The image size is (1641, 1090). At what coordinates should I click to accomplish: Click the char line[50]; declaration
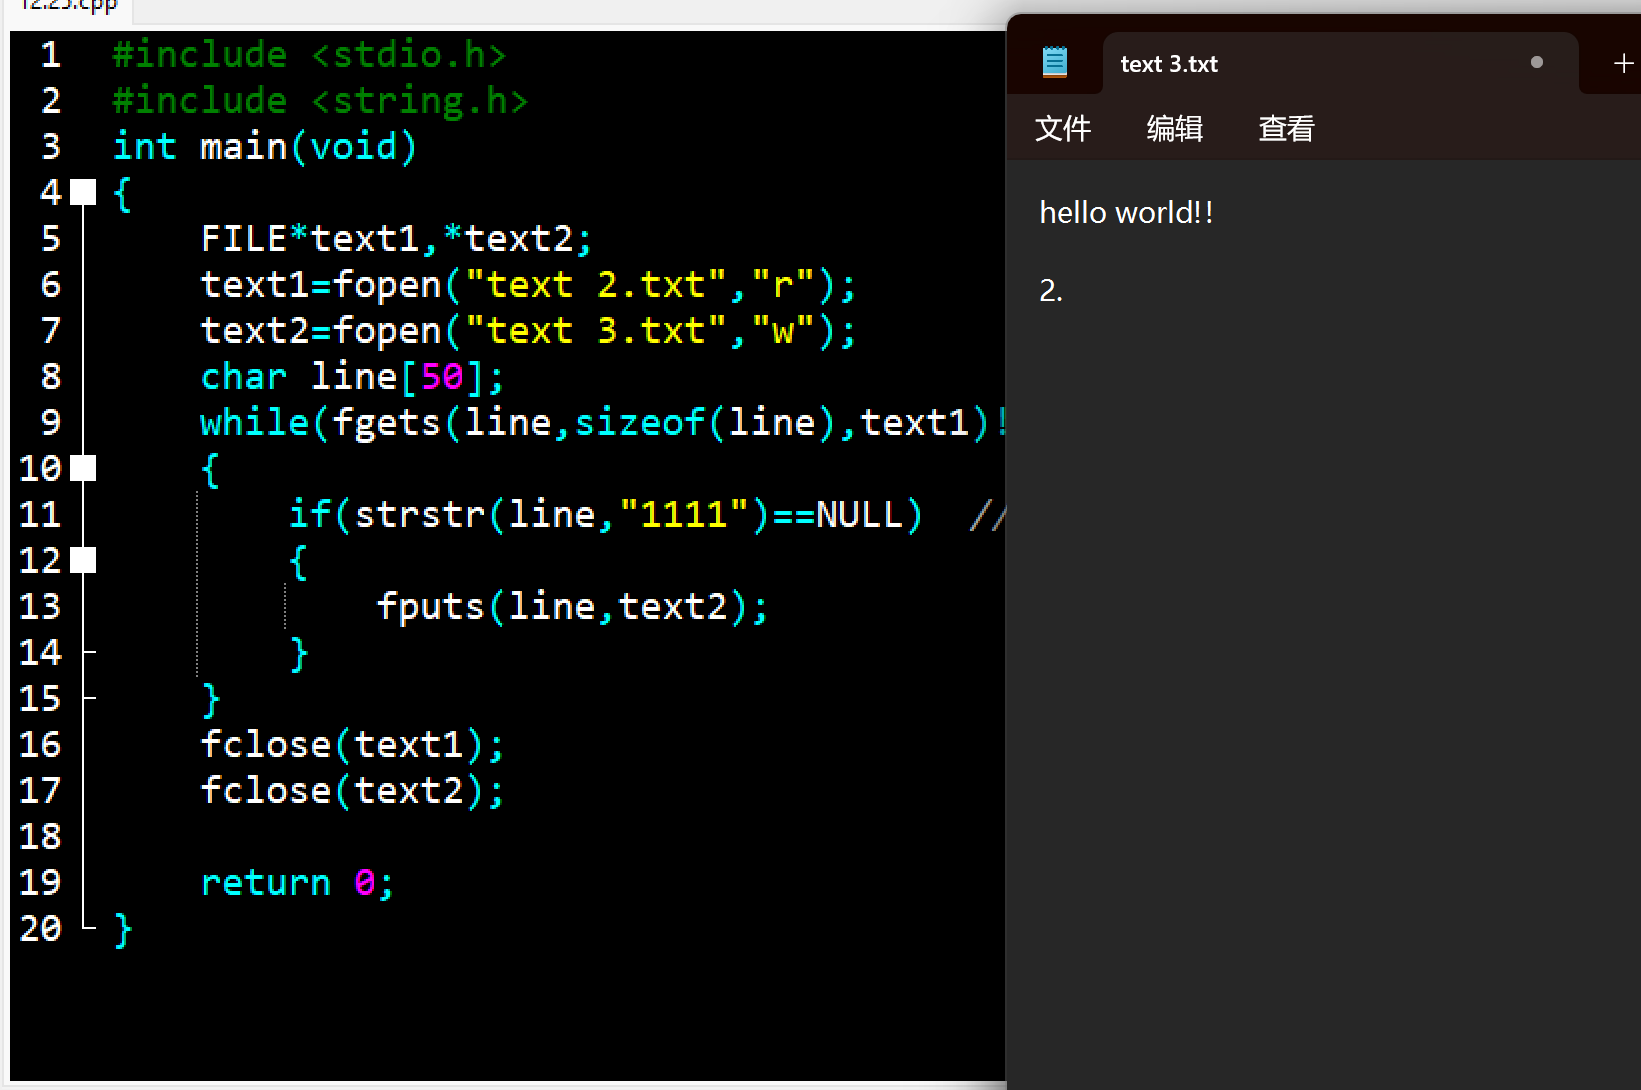tap(352, 377)
